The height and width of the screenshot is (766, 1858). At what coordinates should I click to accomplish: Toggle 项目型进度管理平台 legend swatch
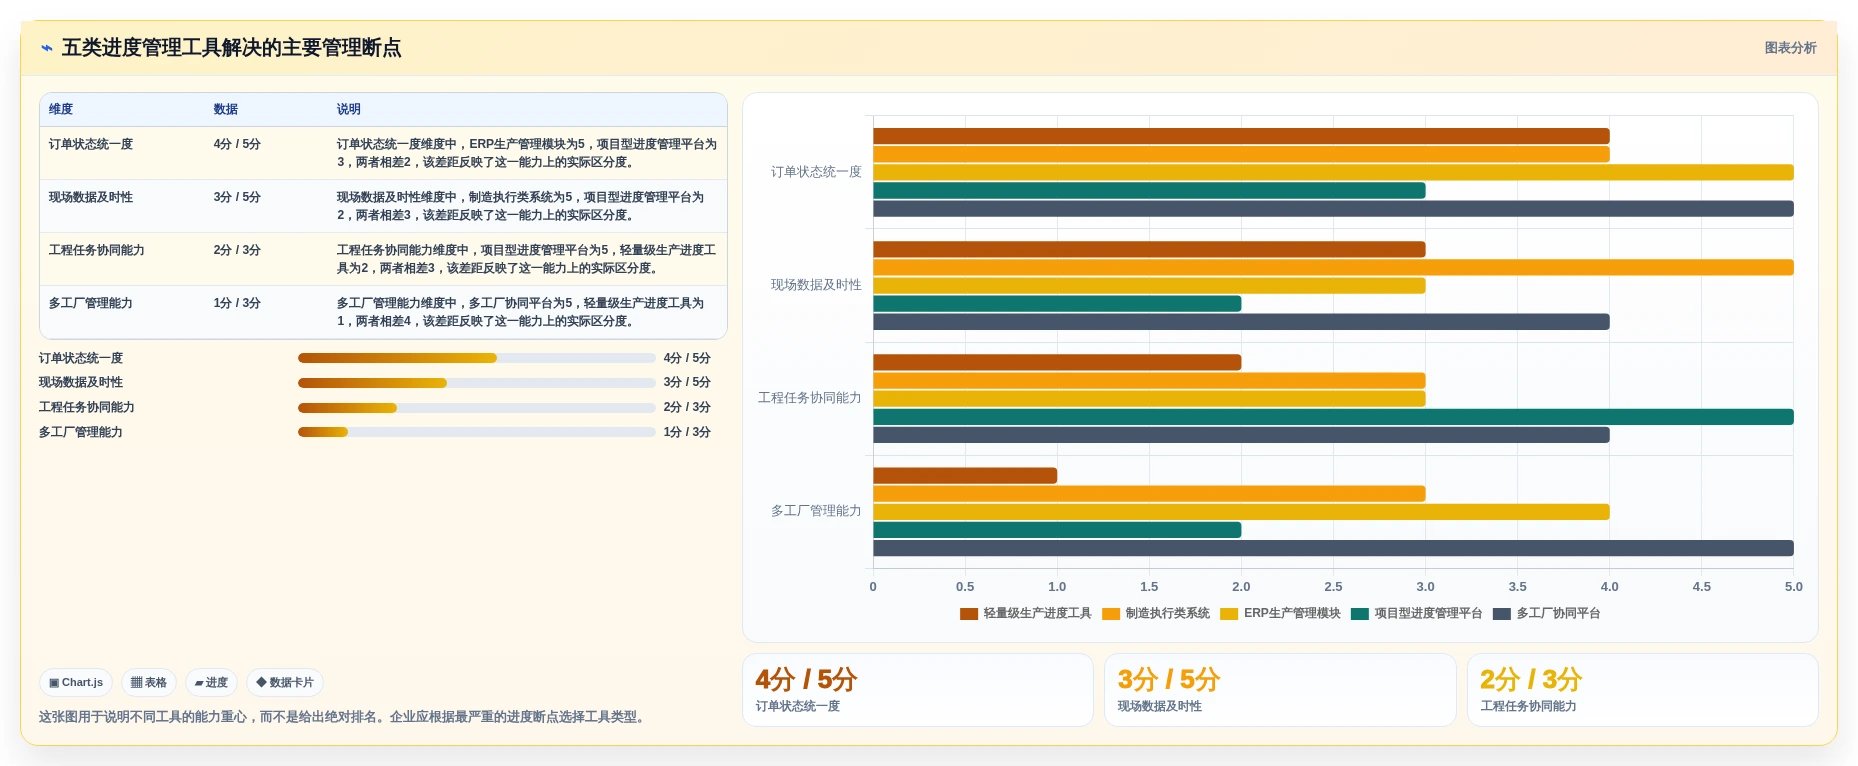tap(1359, 614)
